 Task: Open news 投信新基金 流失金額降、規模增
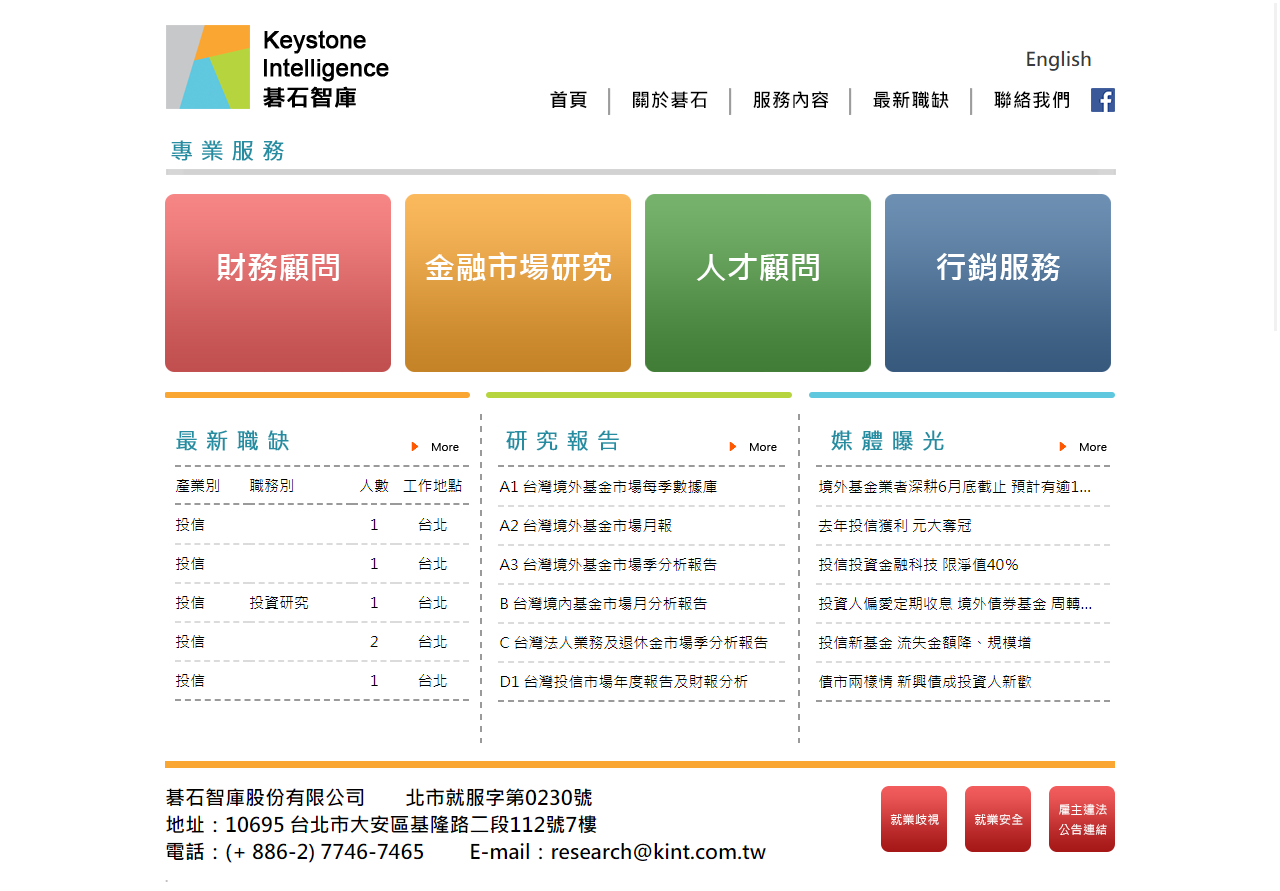[x=925, y=643]
